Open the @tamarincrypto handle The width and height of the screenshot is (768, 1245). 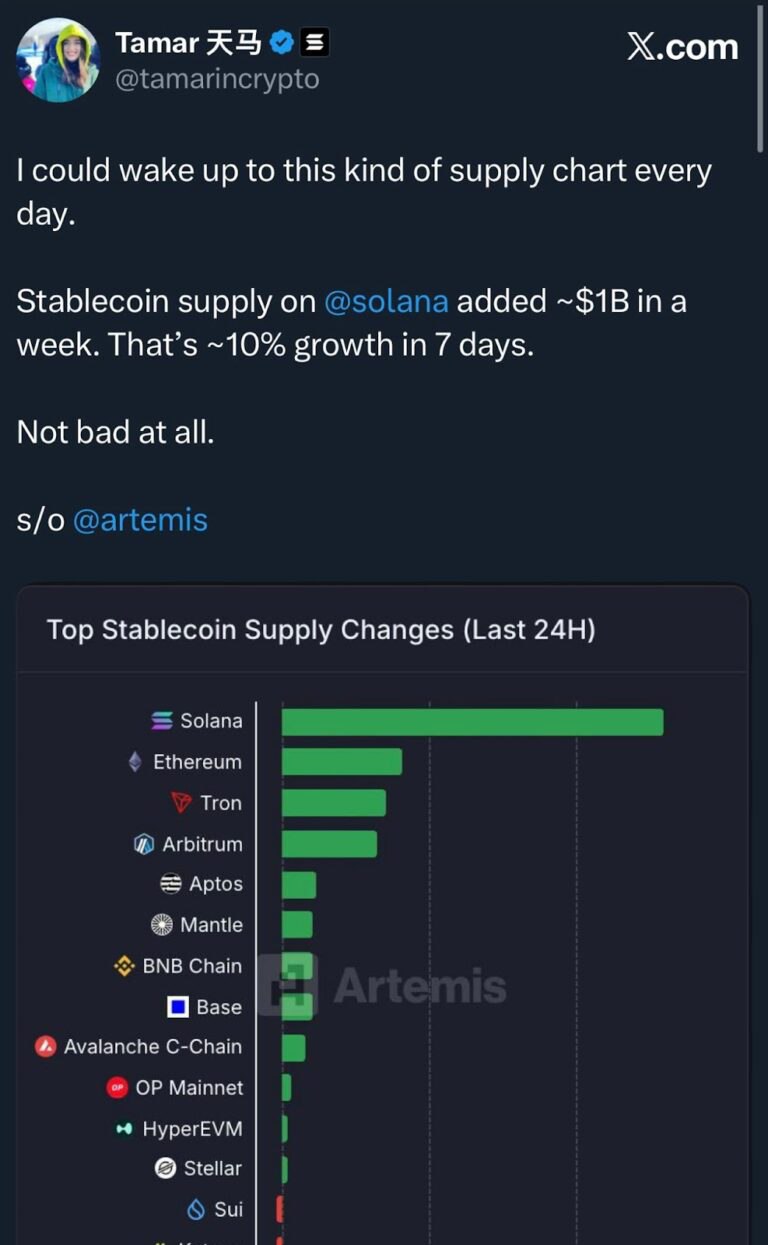coord(217,79)
